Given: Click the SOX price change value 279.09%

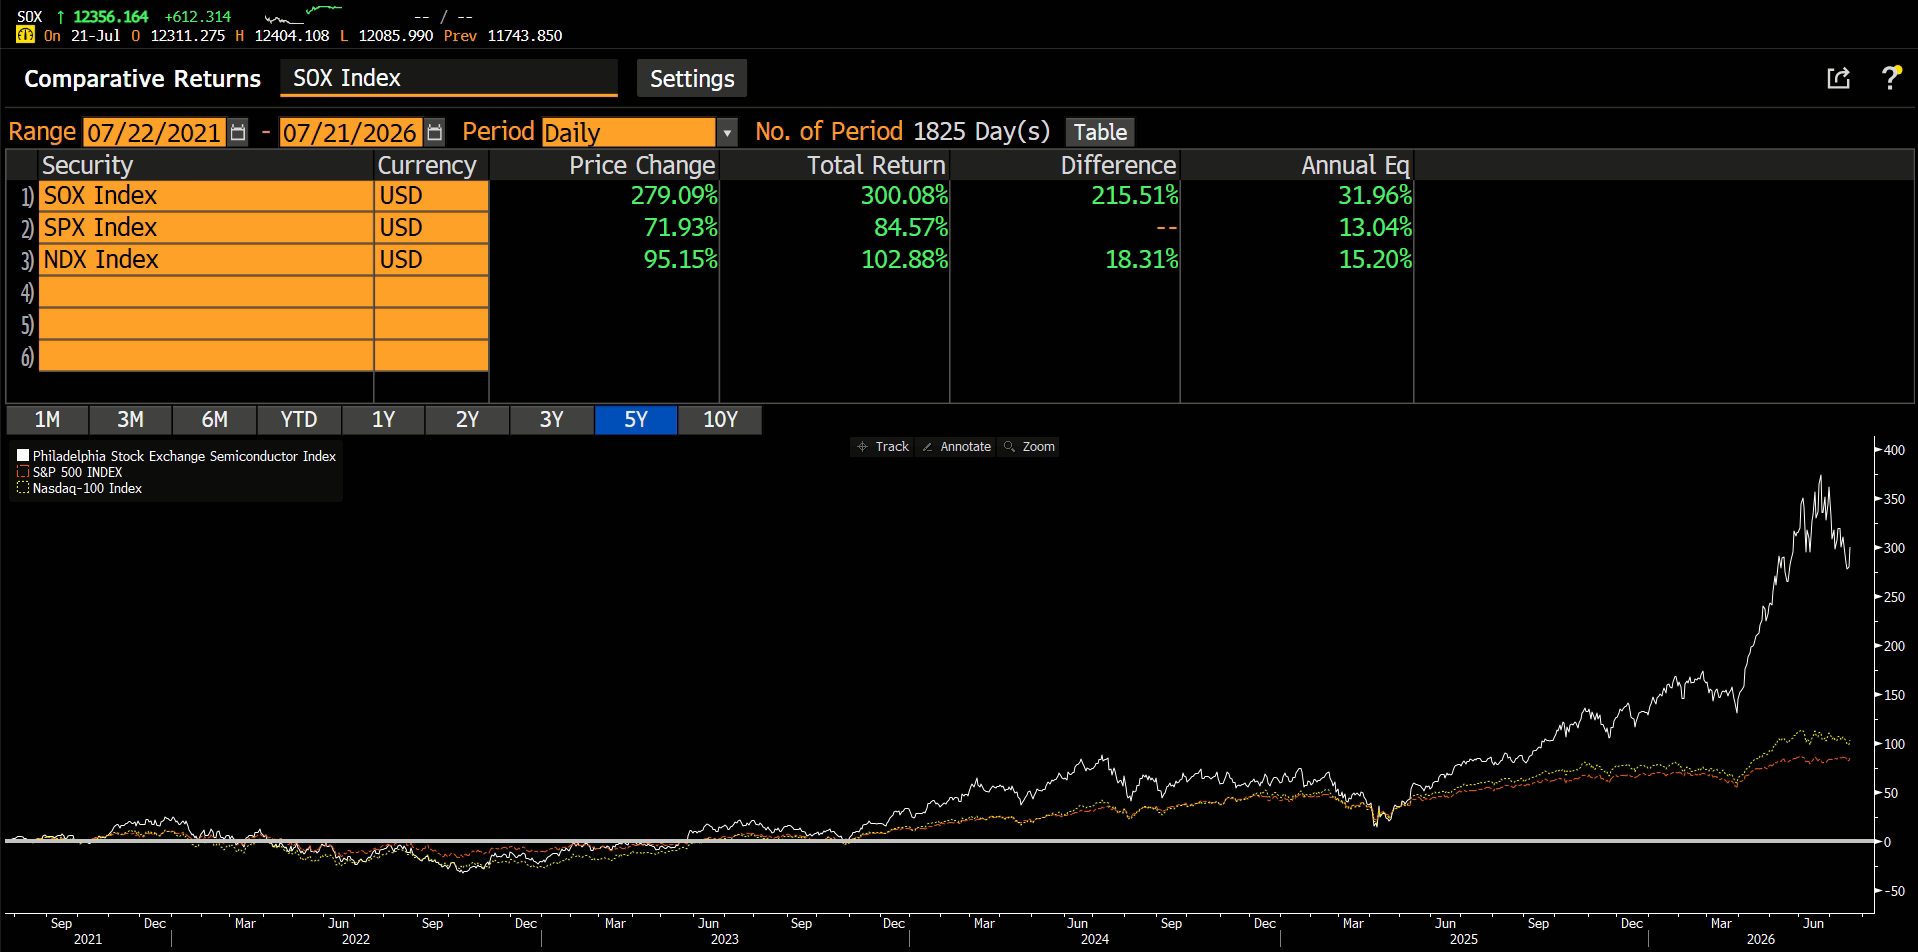Looking at the screenshot, I should coord(674,196).
